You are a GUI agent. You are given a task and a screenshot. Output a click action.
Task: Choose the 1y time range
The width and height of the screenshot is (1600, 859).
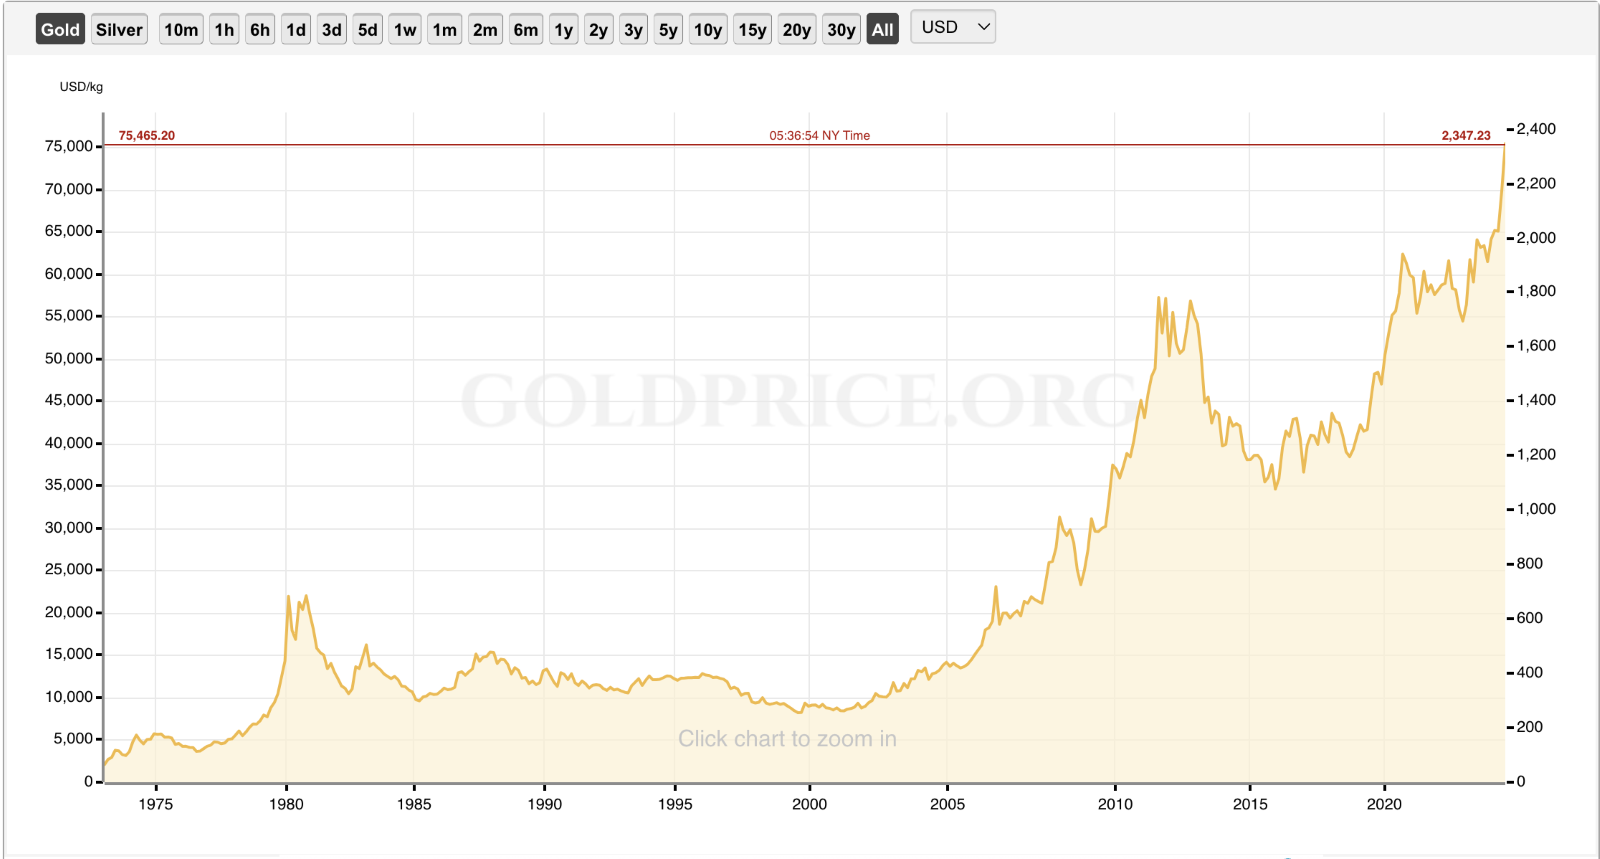point(564,29)
